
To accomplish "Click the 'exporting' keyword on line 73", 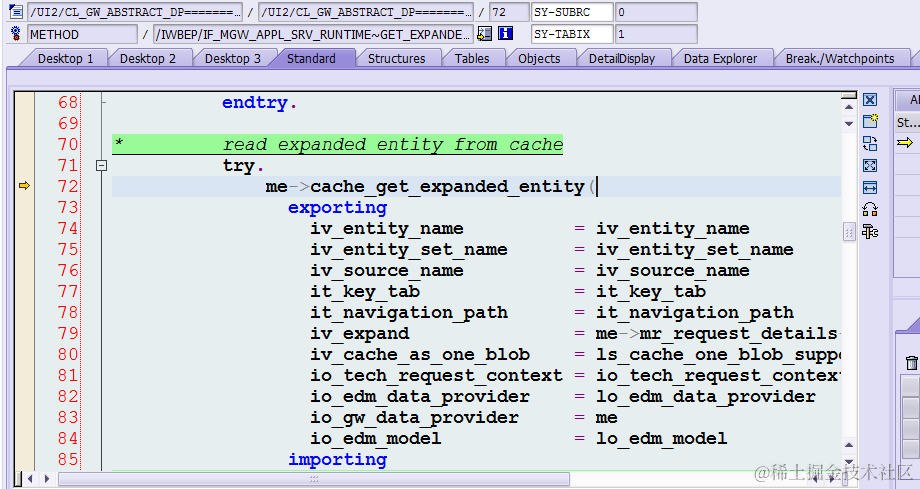I will (x=337, y=208).
